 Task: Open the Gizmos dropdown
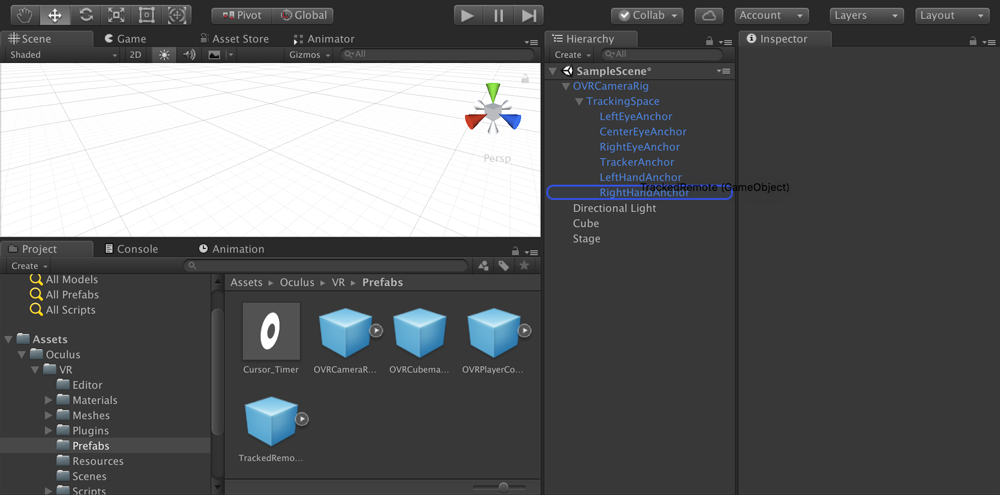[310, 55]
